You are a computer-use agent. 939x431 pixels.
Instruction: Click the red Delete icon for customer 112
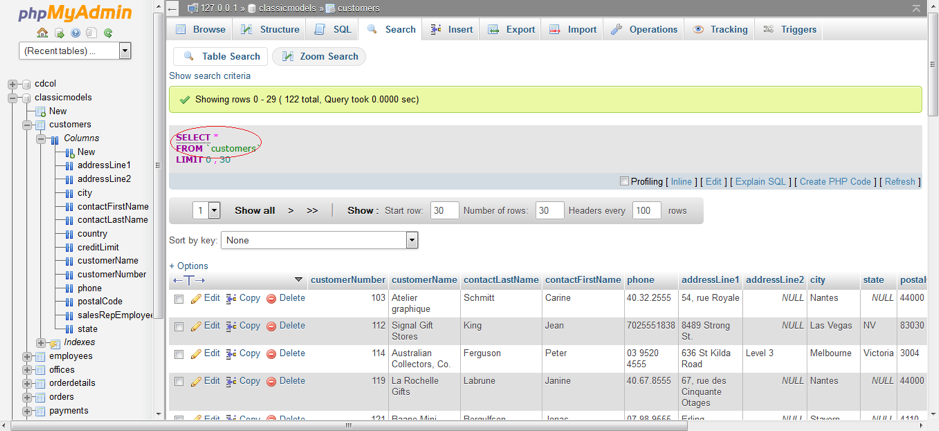[271, 326]
